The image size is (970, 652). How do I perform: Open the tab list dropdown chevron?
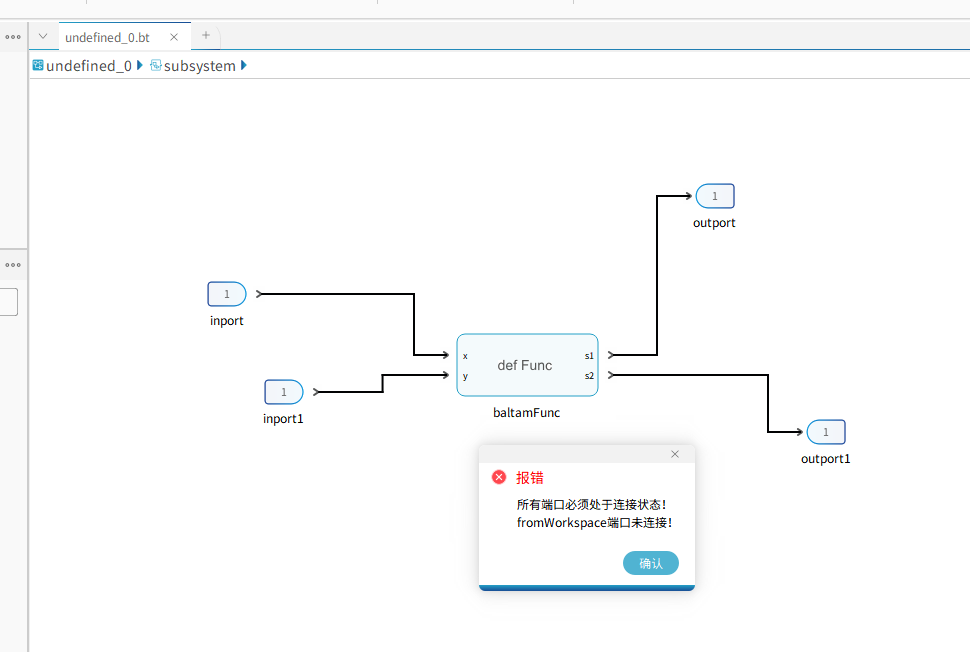[43, 36]
